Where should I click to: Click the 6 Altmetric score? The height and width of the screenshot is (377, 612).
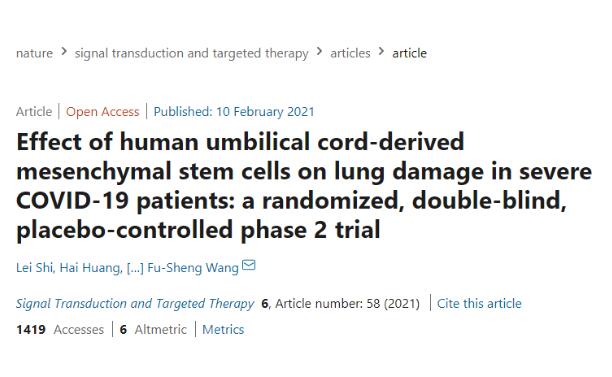tap(153, 330)
